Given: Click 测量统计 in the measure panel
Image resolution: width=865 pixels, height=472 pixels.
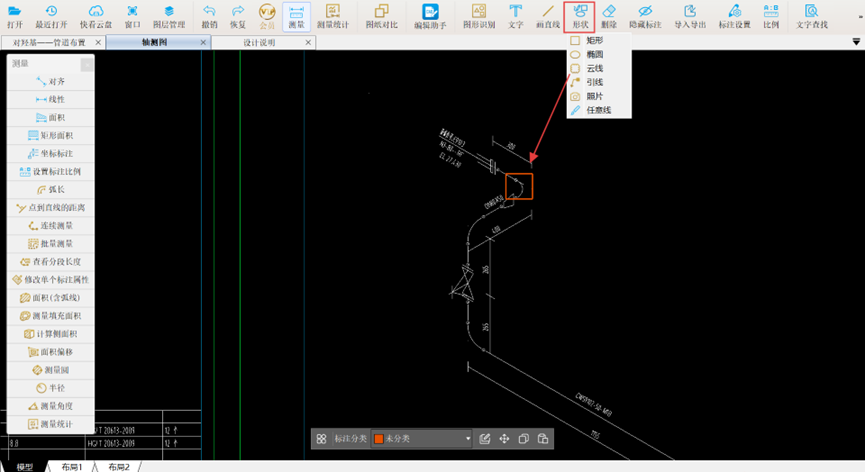Looking at the screenshot, I should [x=51, y=424].
